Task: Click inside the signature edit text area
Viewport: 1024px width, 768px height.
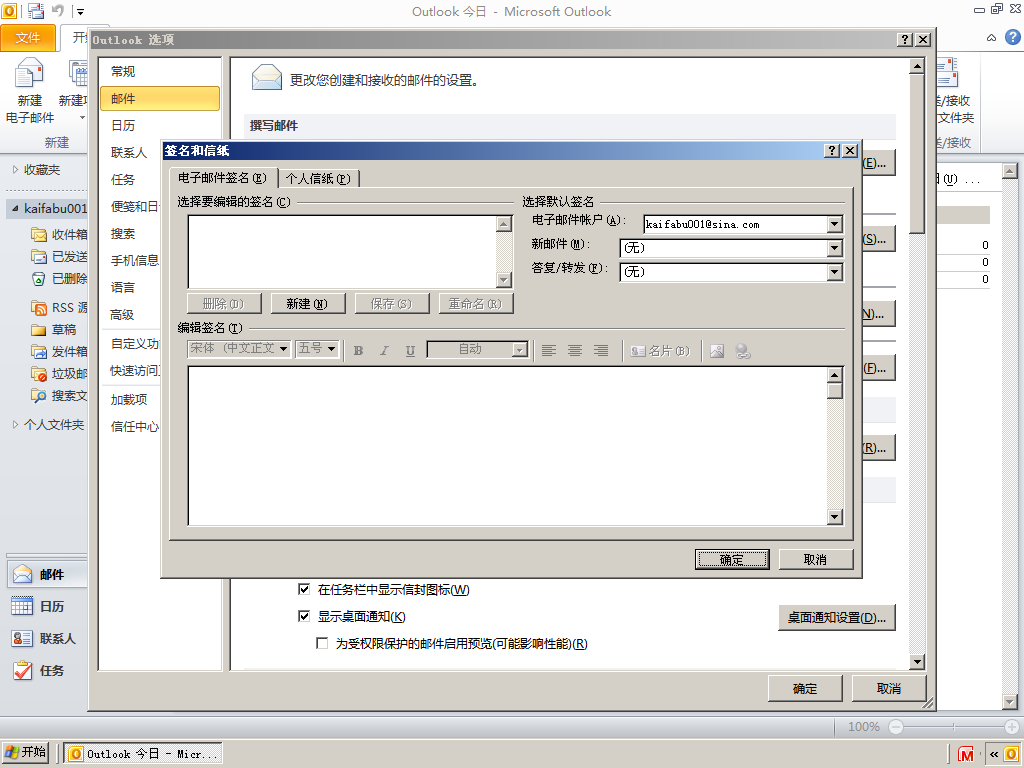Action: point(507,446)
